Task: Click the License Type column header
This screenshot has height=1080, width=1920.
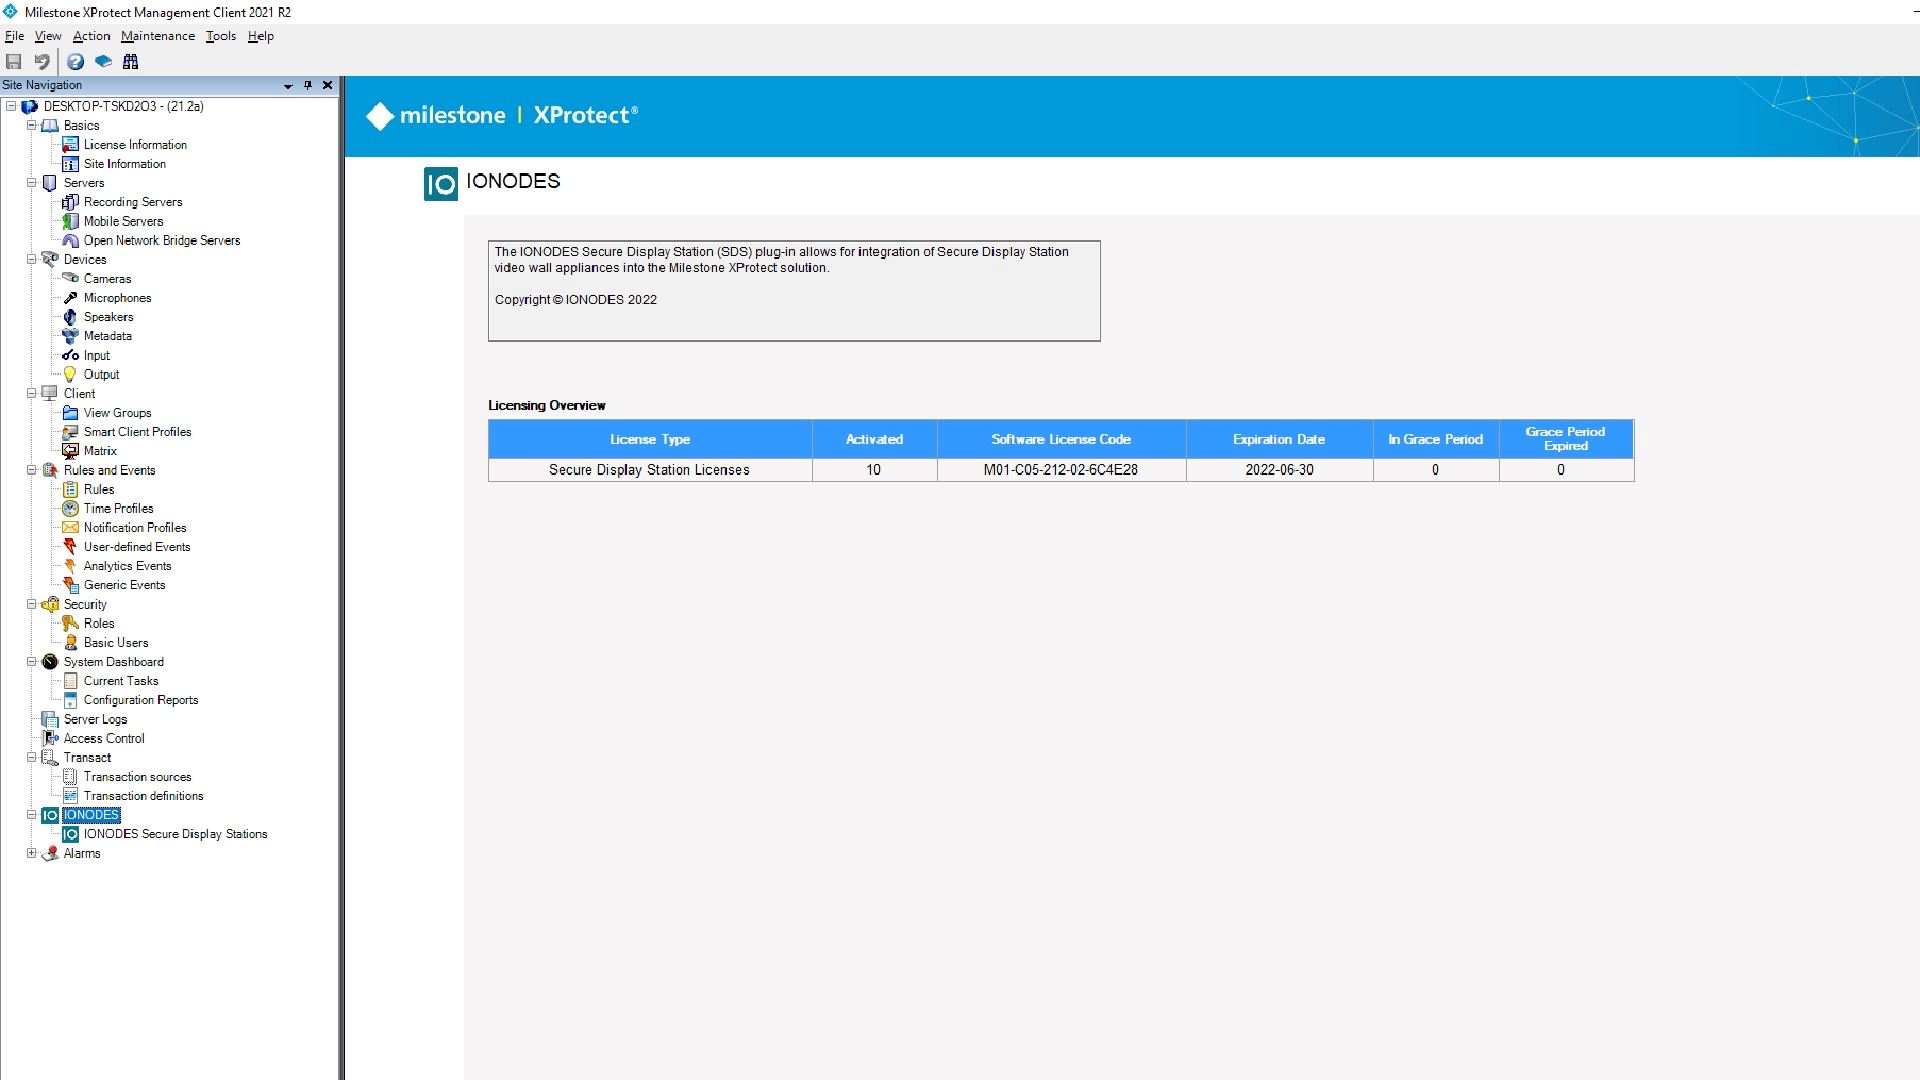Action: pos(650,439)
